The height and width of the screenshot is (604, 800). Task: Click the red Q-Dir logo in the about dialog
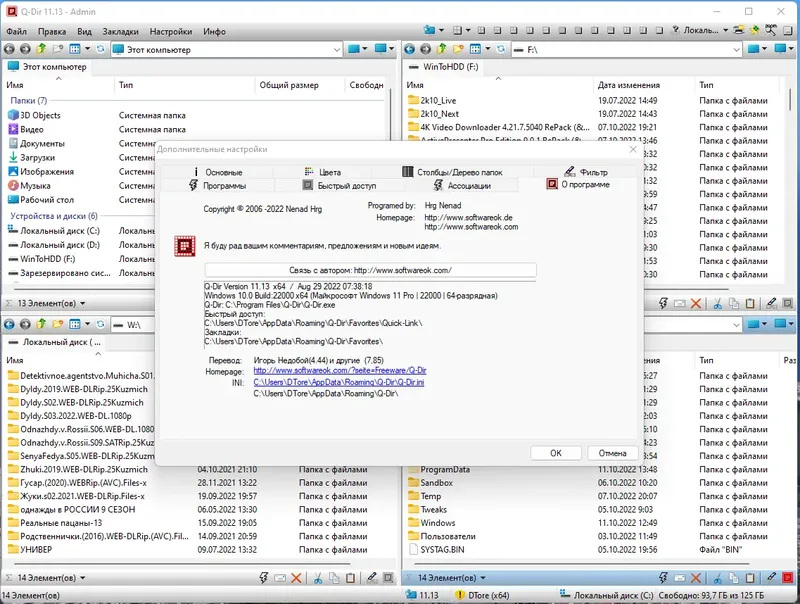tap(185, 246)
